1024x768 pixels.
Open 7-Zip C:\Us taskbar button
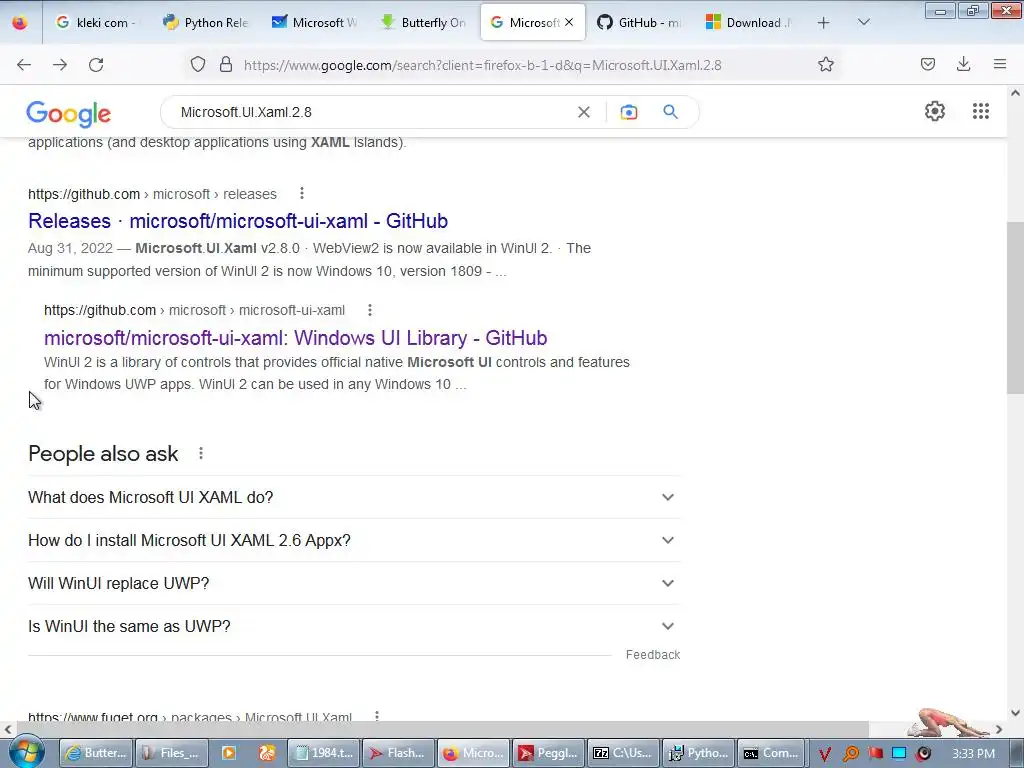coord(622,753)
